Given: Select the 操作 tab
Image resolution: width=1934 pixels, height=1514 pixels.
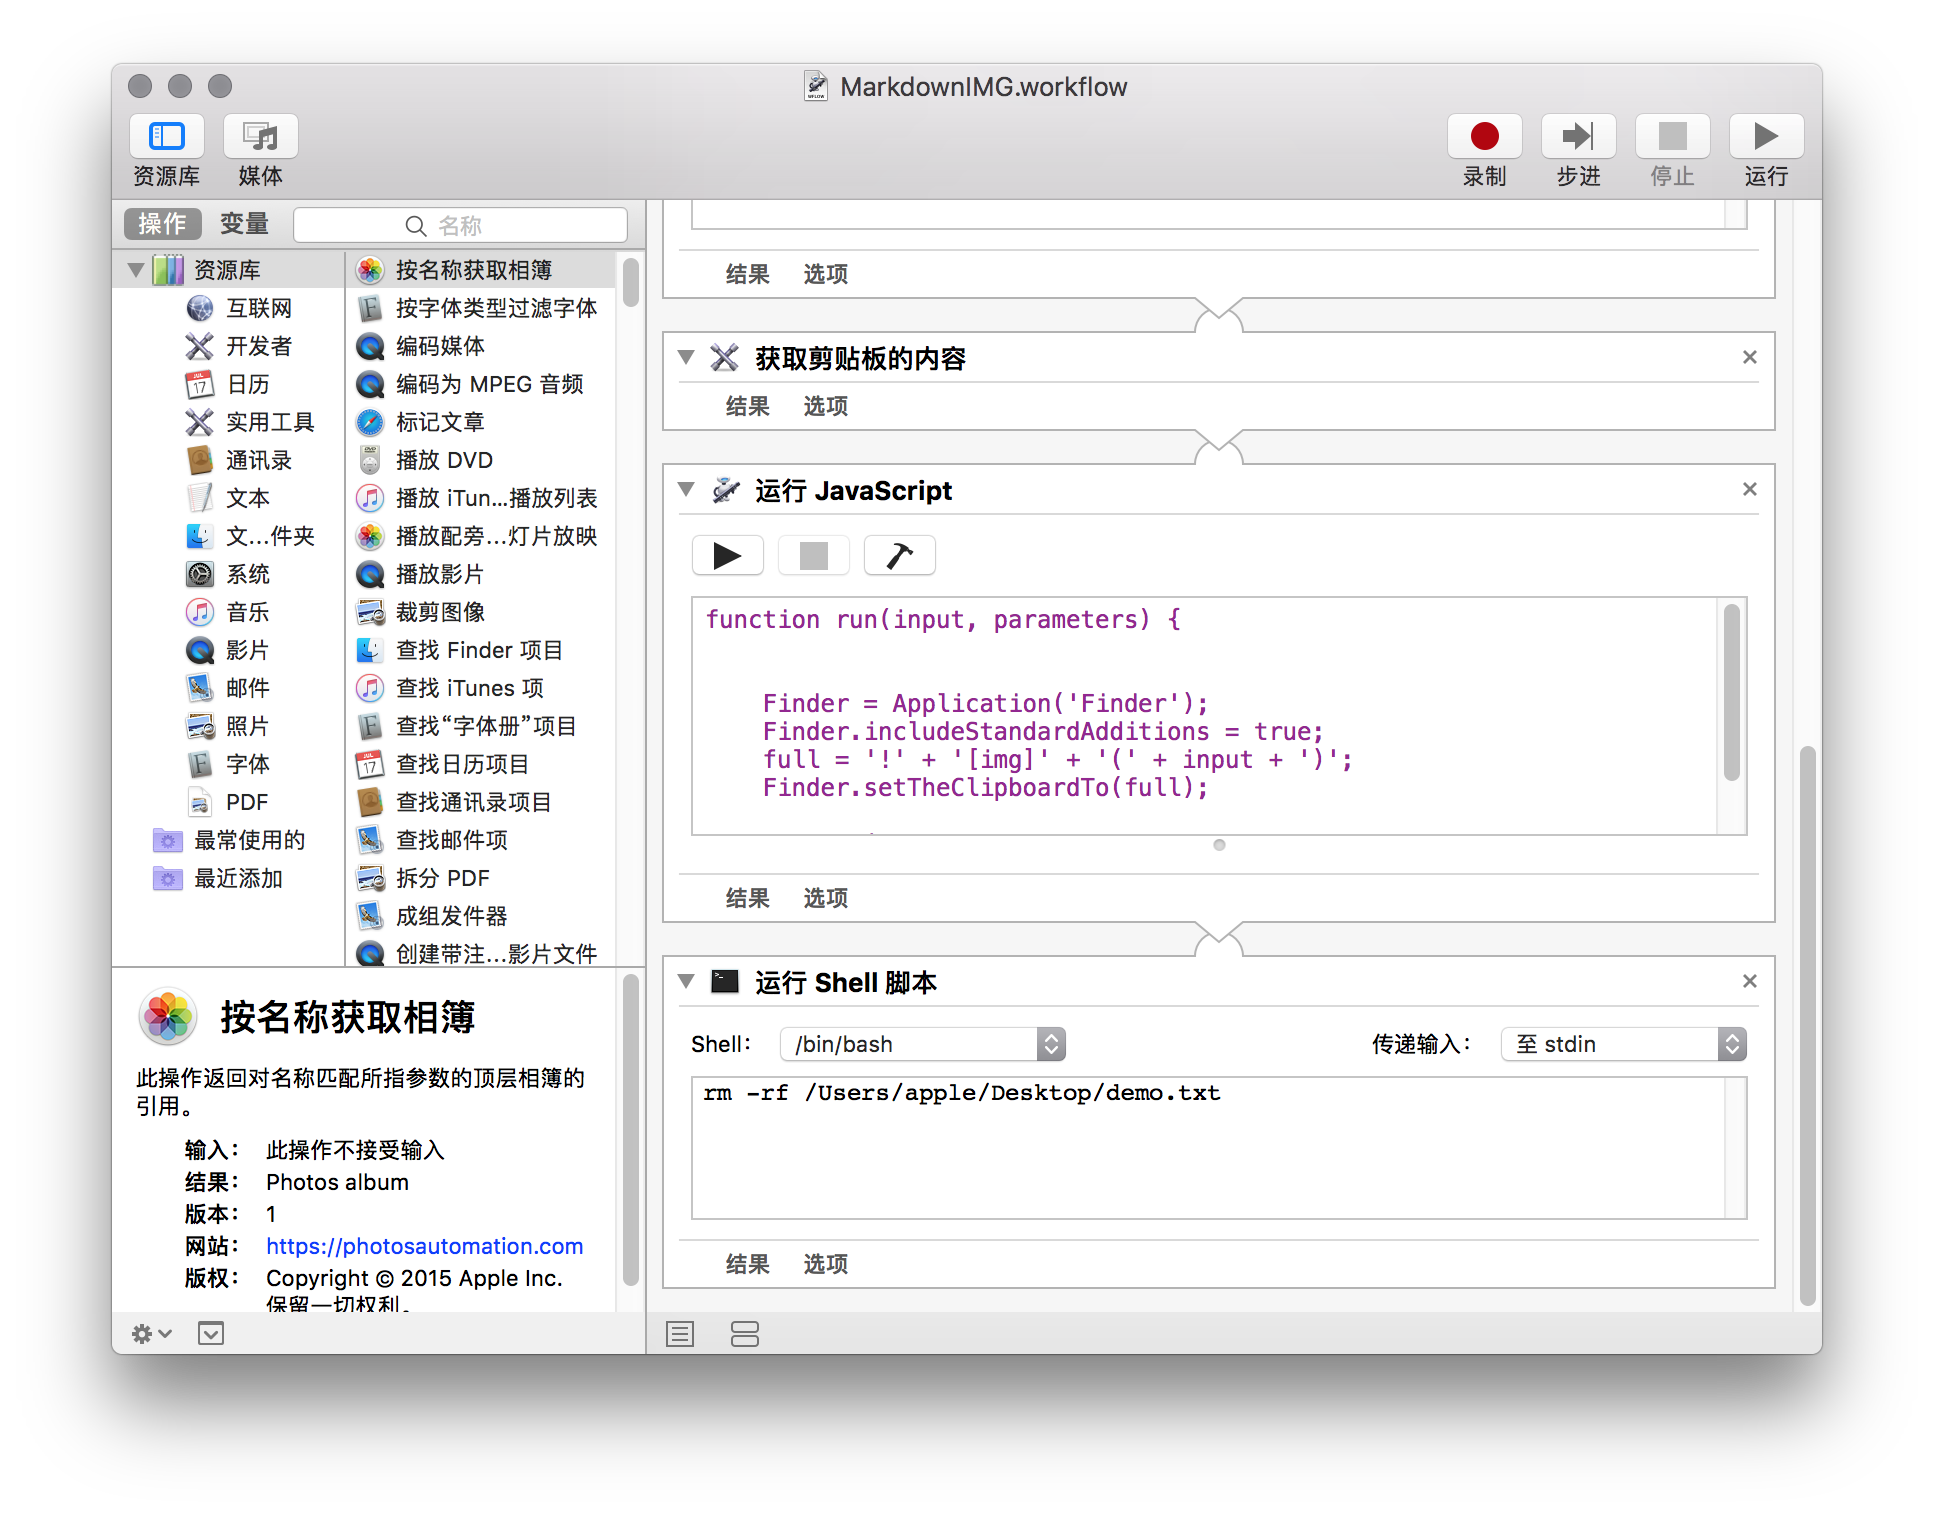Looking at the screenshot, I should (162, 224).
